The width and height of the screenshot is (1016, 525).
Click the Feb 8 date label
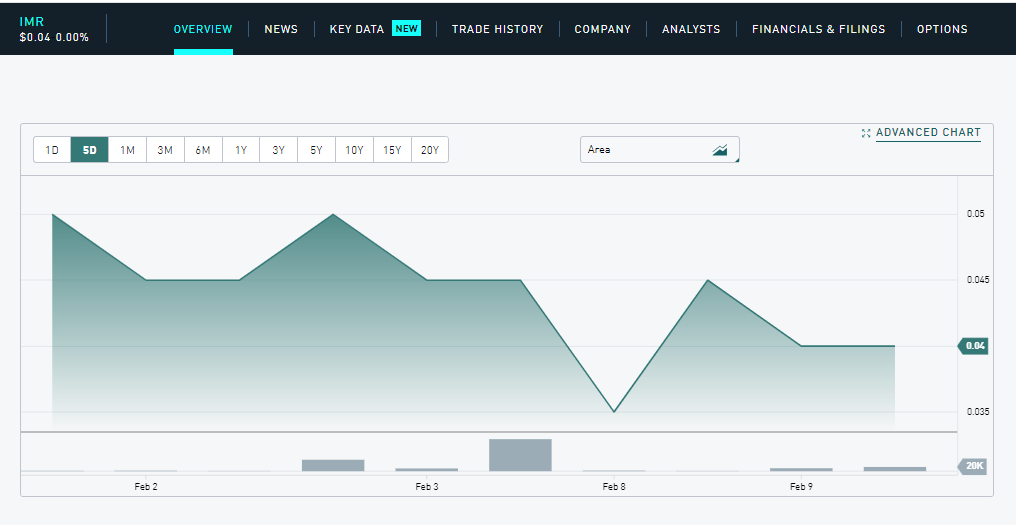coord(614,487)
